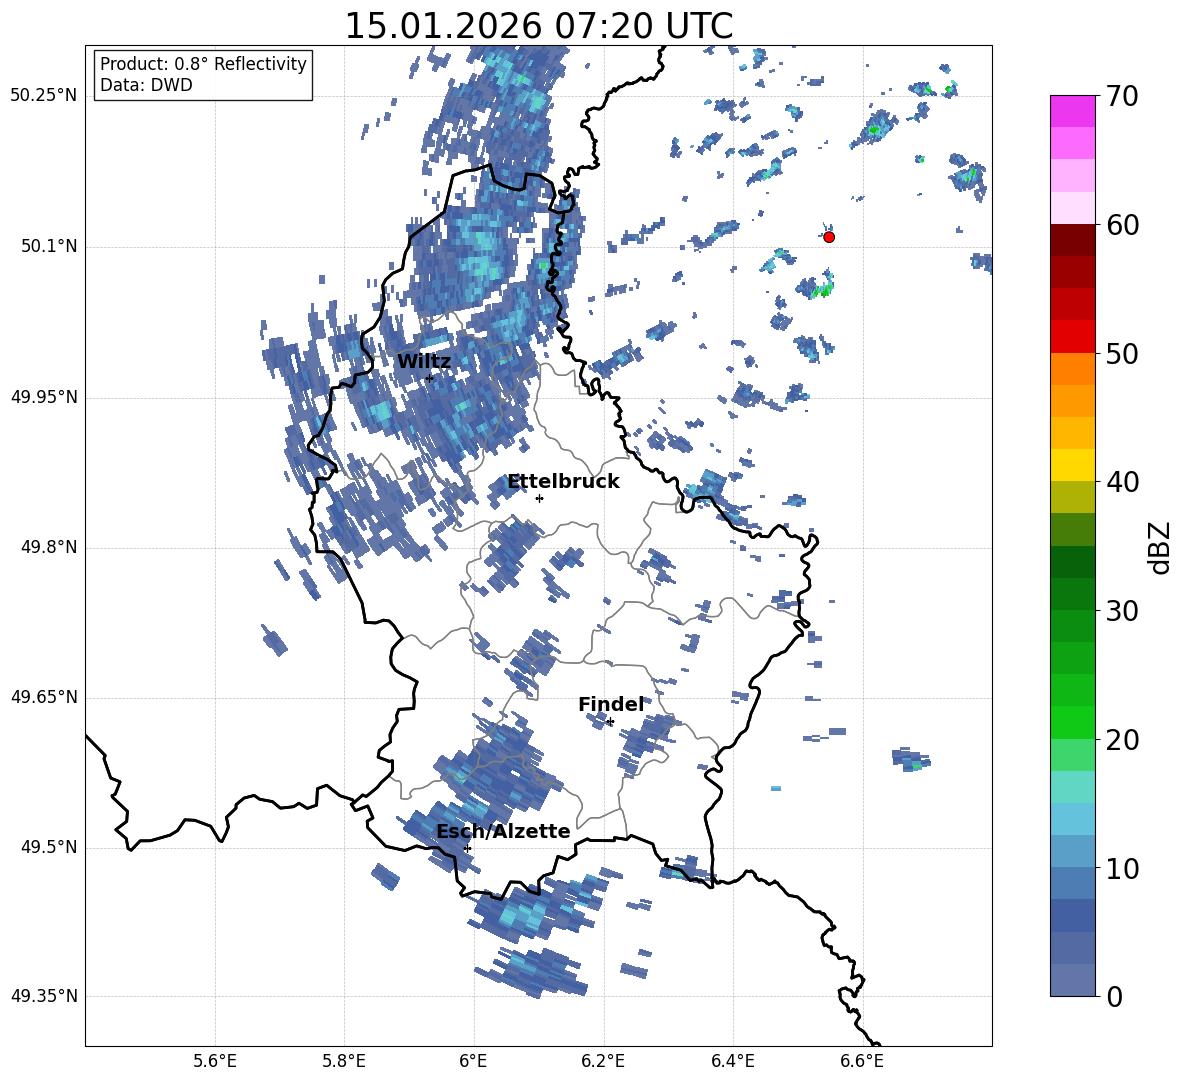Image resolution: width=1184 pixels, height=1081 pixels.
Task: Click the colorbar tick label 40
Action: click(x=1123, y=482)
